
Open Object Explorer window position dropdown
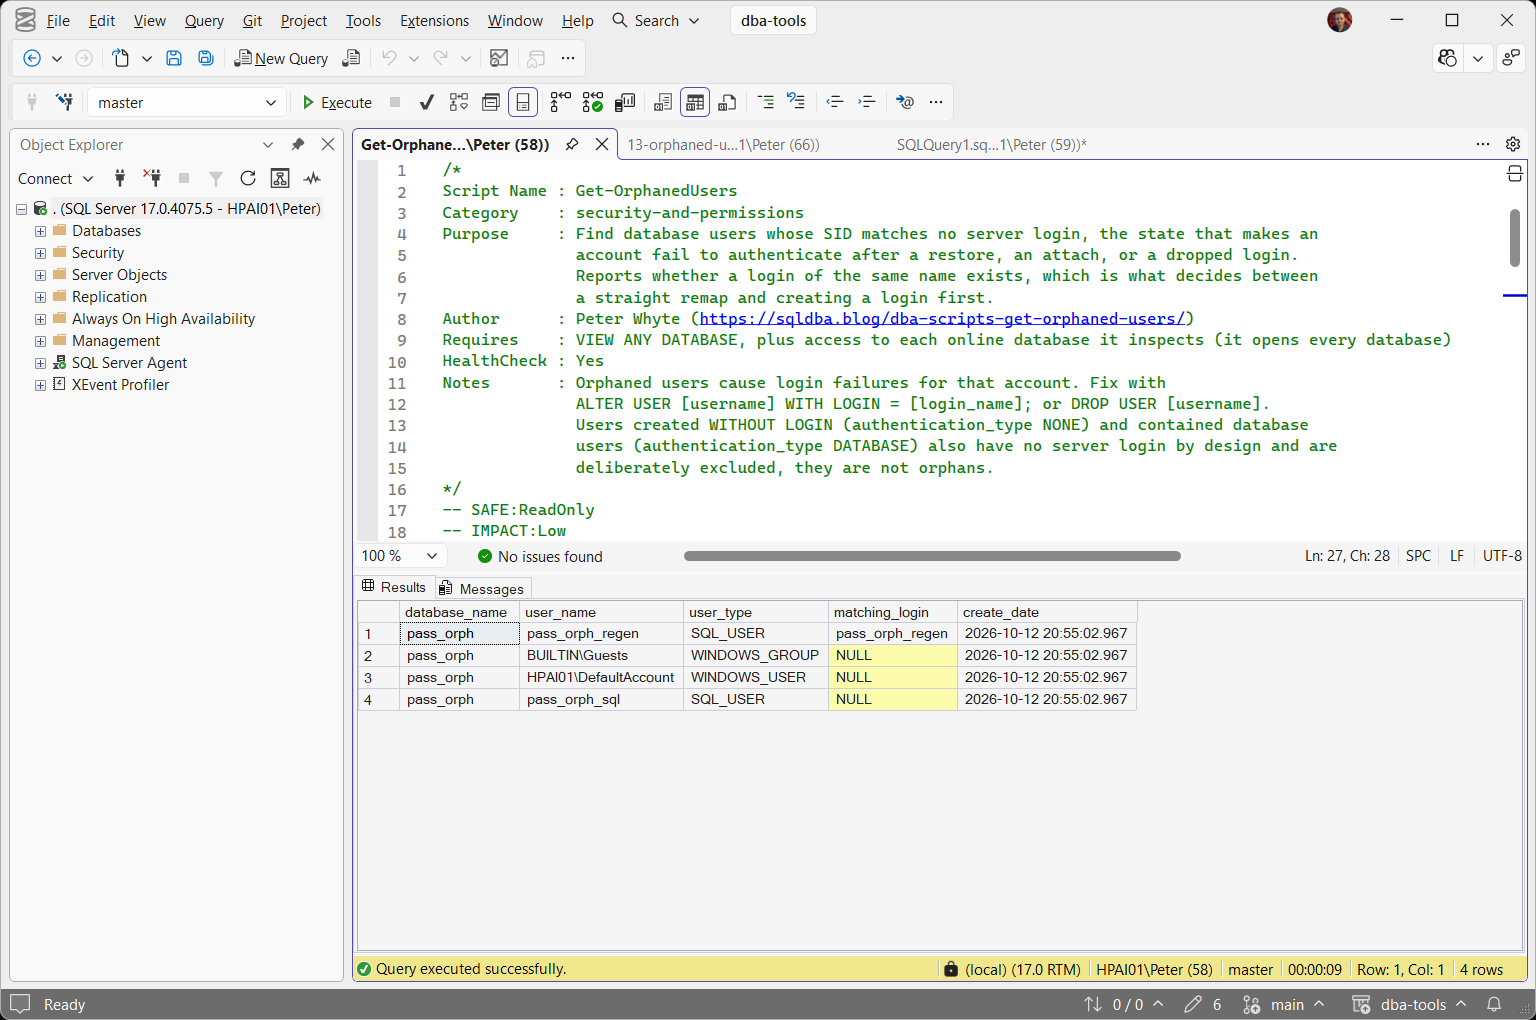(x=268, y=145)
